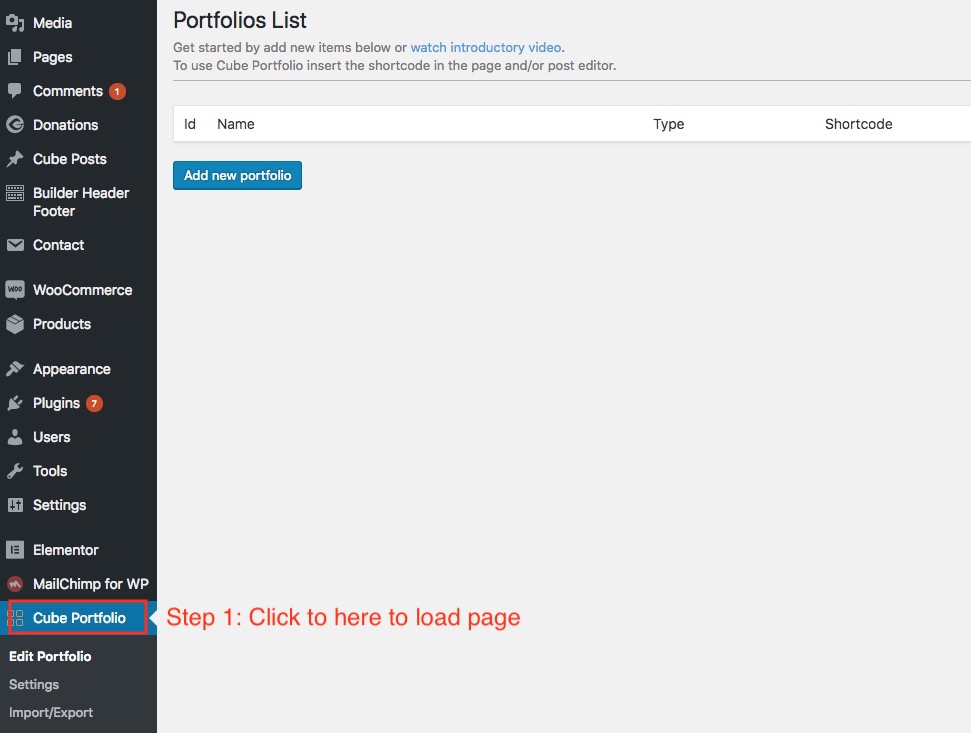Select the Cube Portfolio menu item

pos(78,618)
